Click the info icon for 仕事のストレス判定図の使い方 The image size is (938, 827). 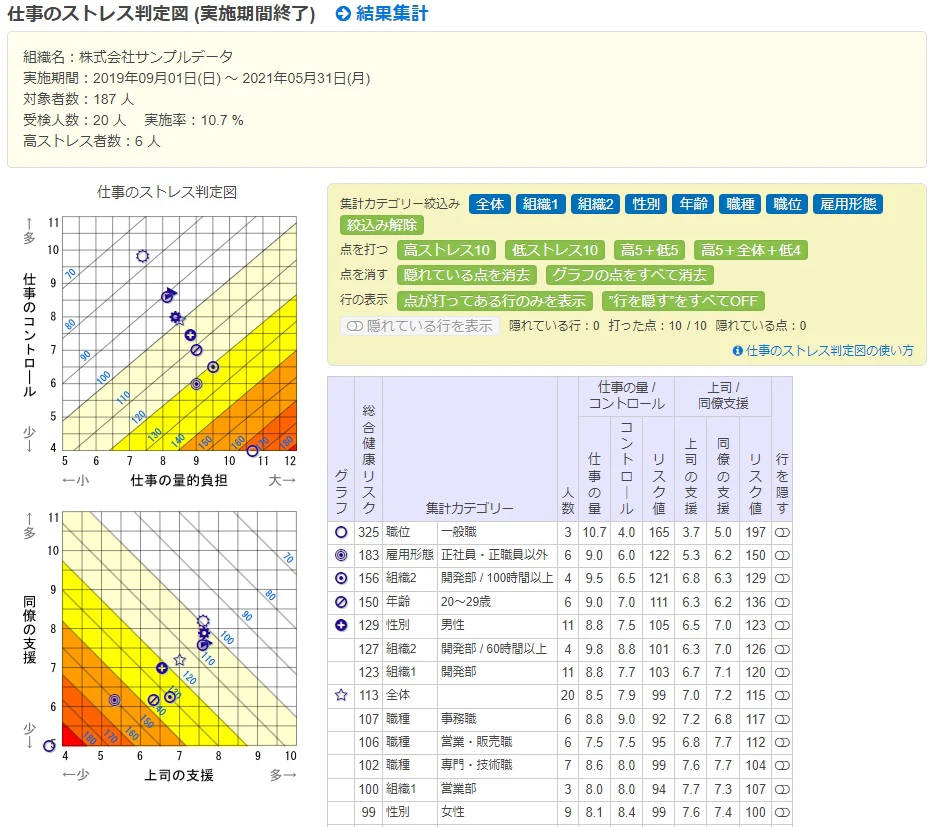point(738,351)
